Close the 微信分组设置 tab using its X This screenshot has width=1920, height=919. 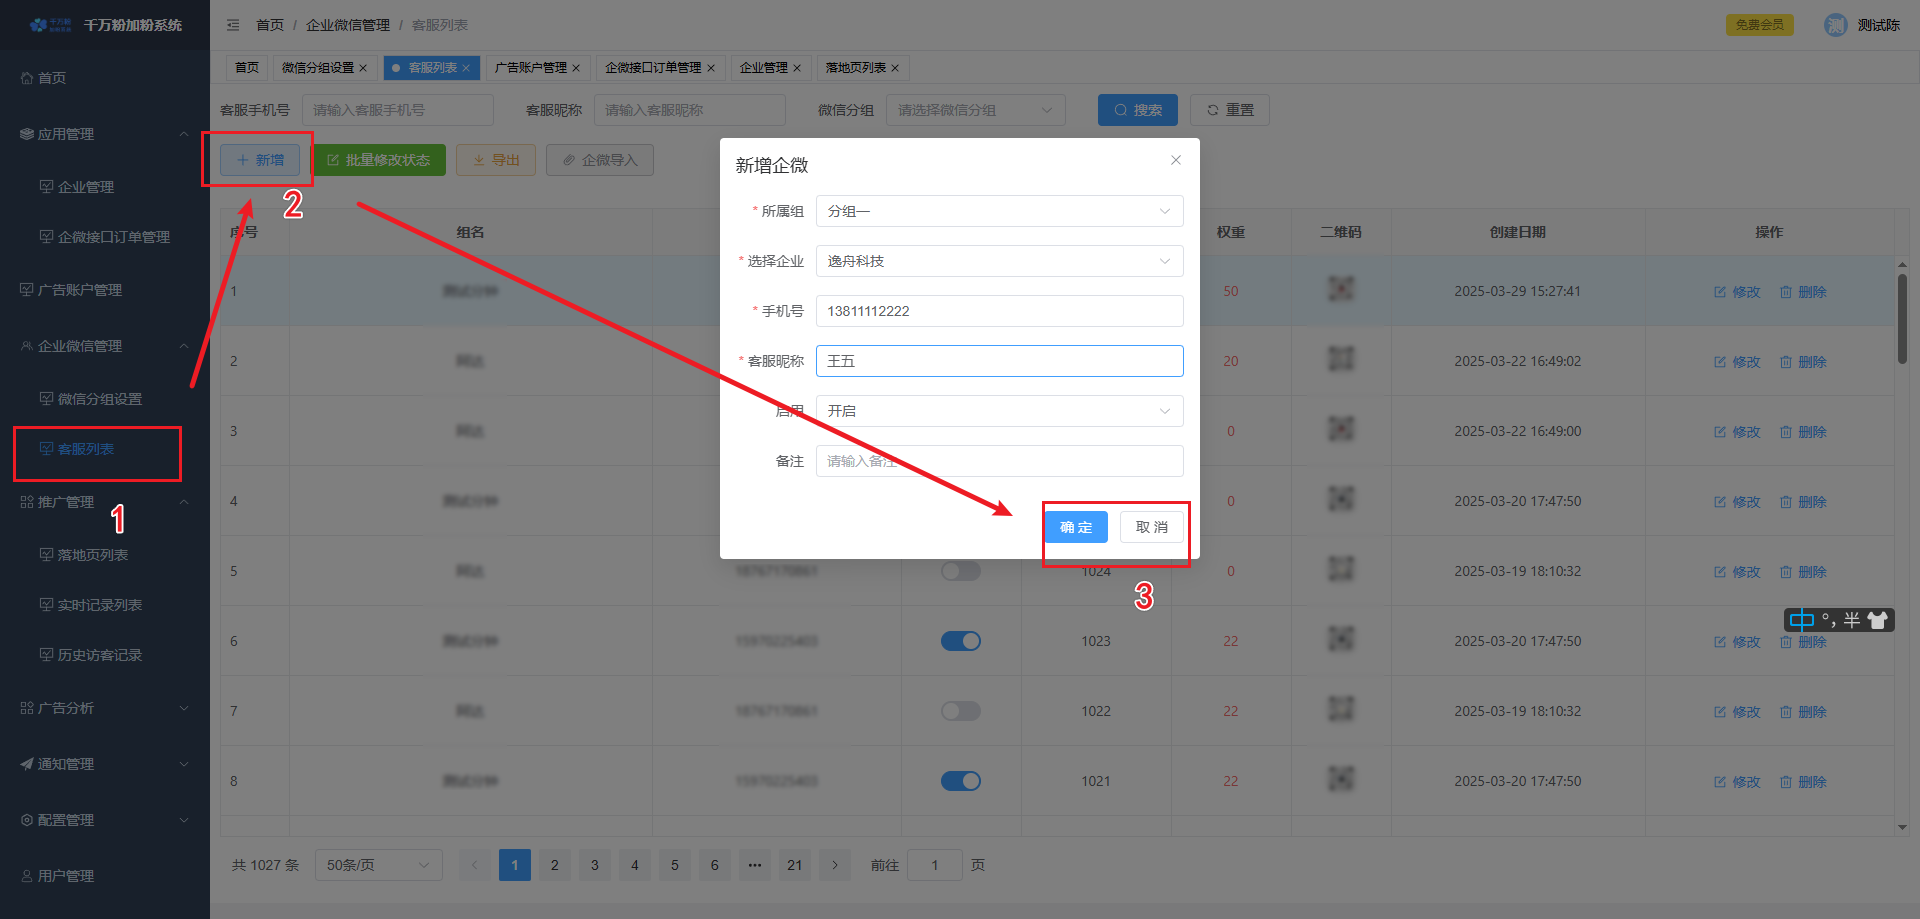363,68
